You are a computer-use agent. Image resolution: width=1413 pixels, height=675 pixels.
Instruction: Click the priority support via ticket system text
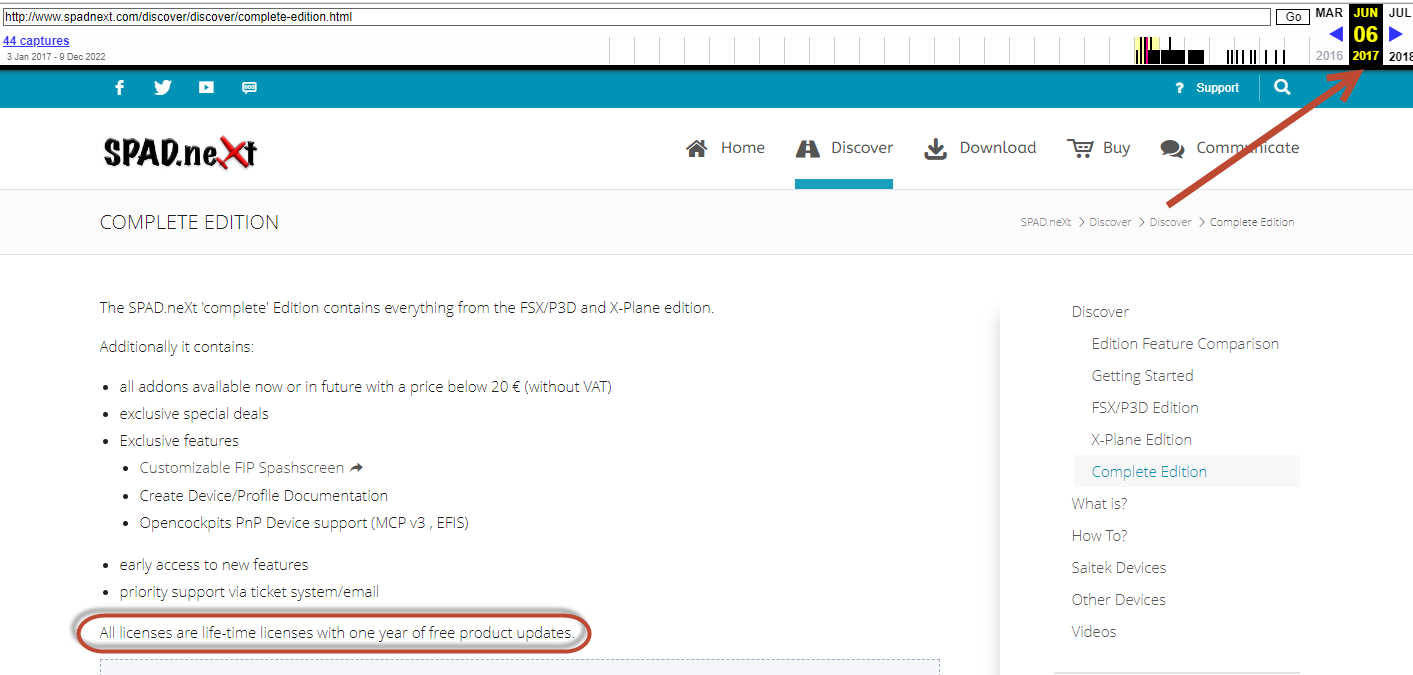point(249,592)
